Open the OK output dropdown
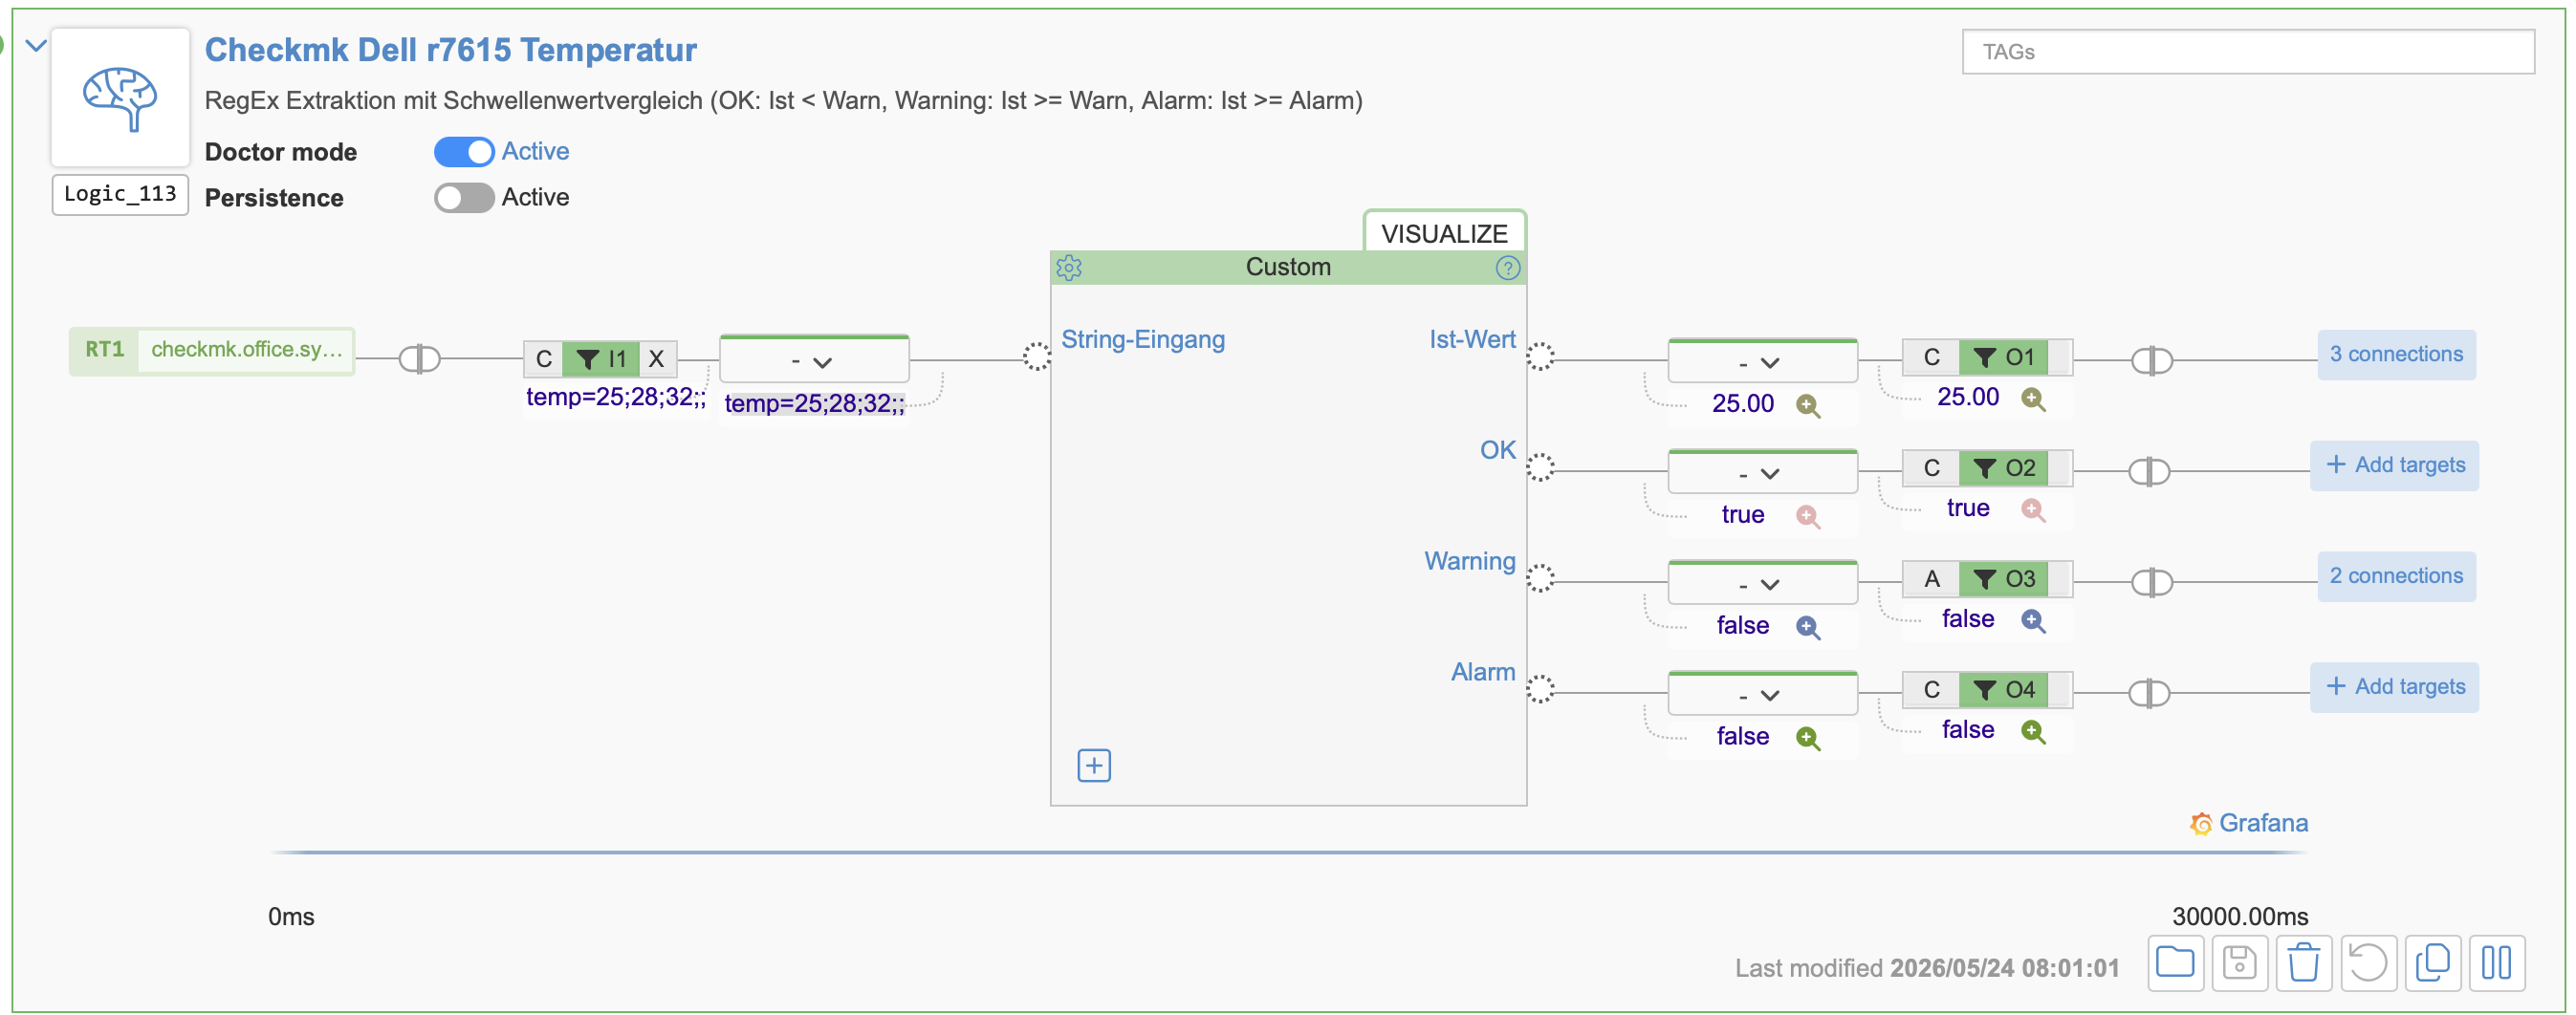The image size is (2576, 1015). [1762, 472]
